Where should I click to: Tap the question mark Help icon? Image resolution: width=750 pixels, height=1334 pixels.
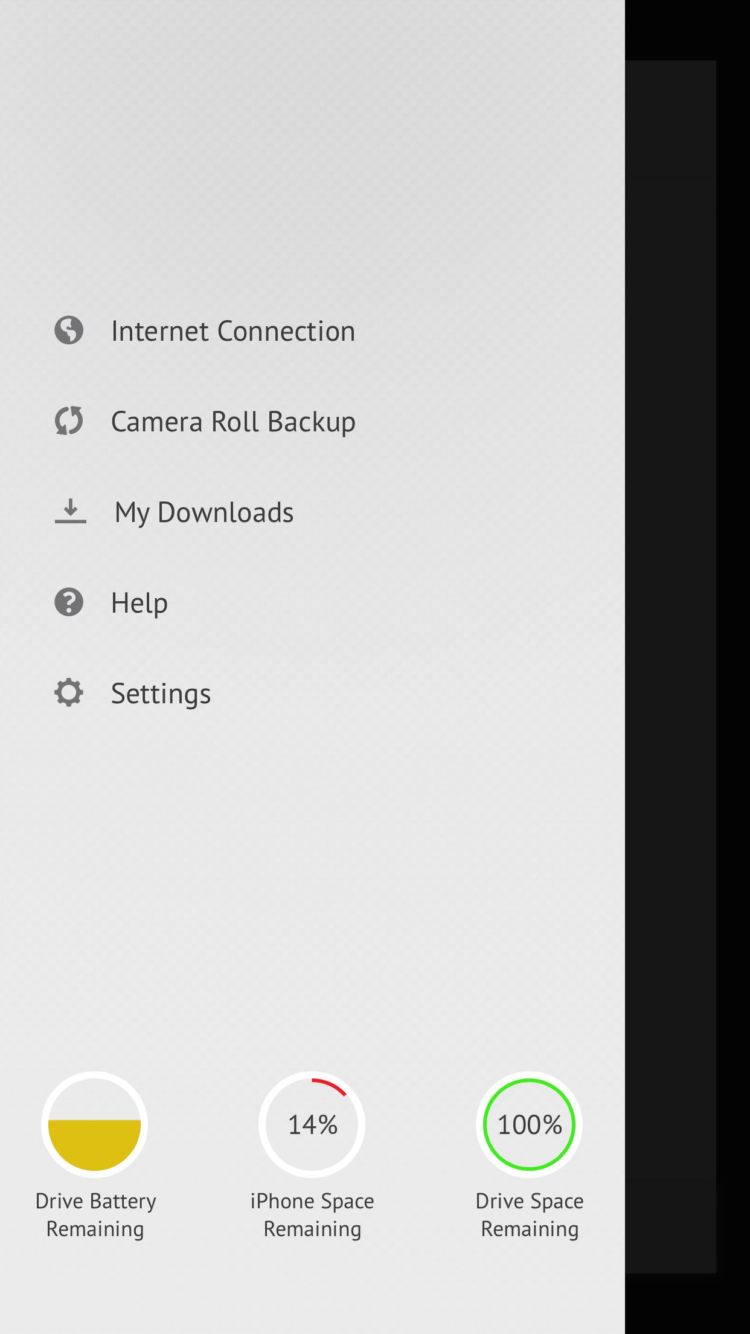tap(69, 602)
